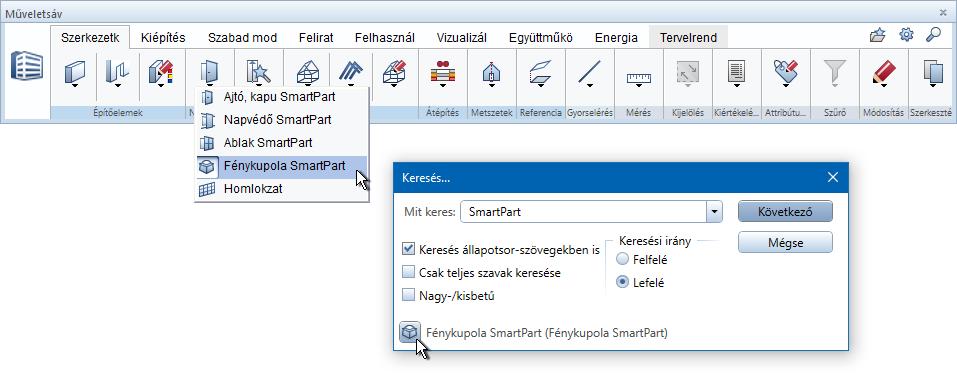This screenshot has height=374, width=957.
Task: Switch to the Szerkezetk tab
Action: 90,38
